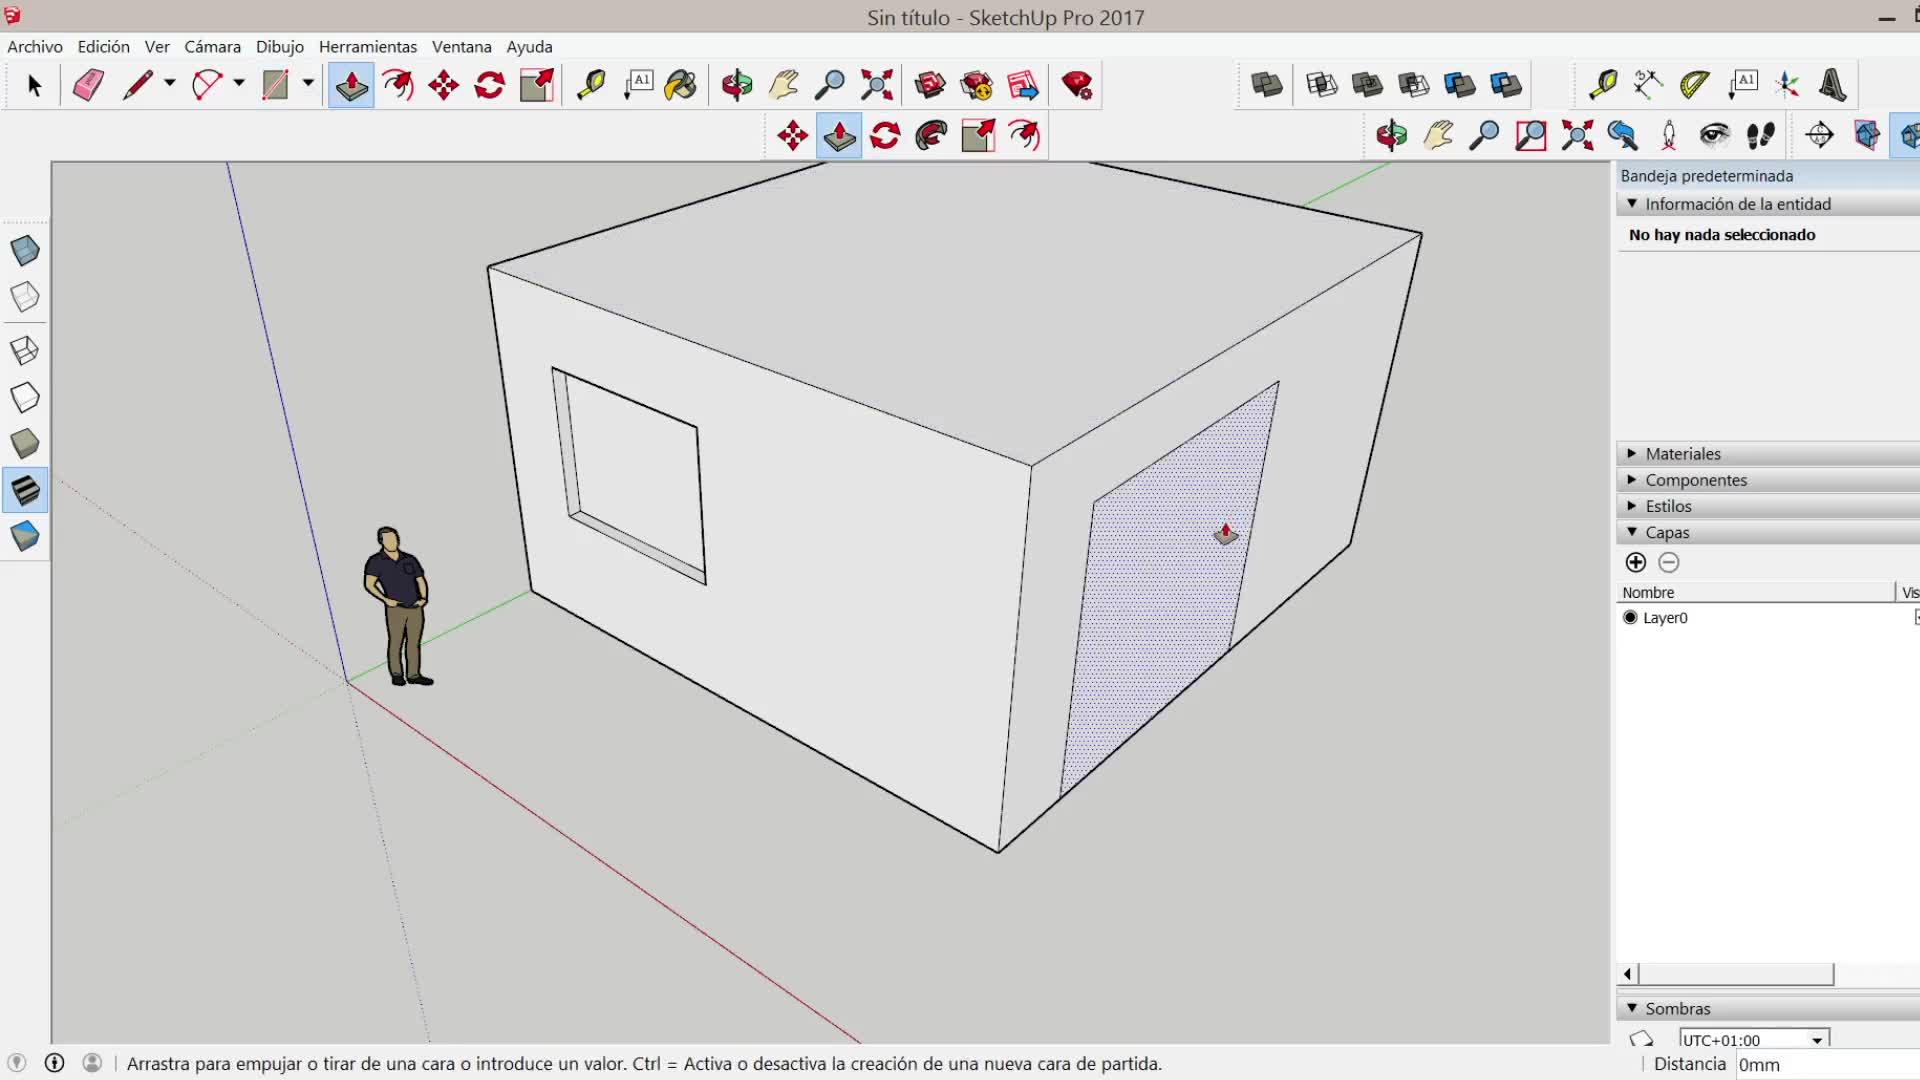Click the layers panel horizontal scrollbar
Image resolution: width=1920 pixels, height=1080 pixels.
click(x=1736, y=974)
